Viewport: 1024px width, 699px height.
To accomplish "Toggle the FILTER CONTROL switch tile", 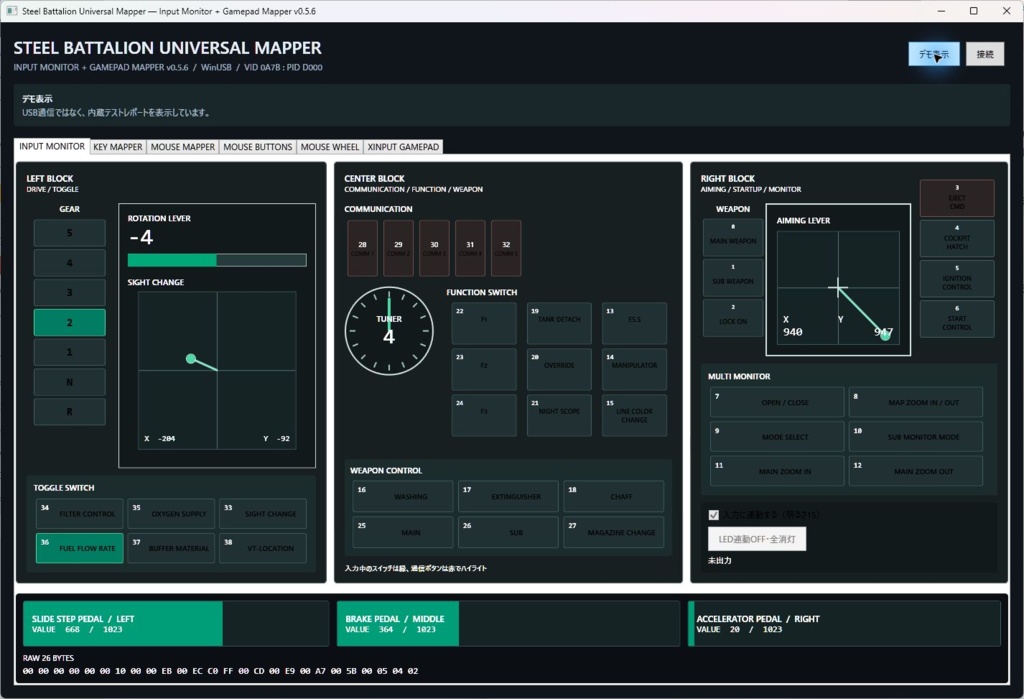I will point(80,513).
